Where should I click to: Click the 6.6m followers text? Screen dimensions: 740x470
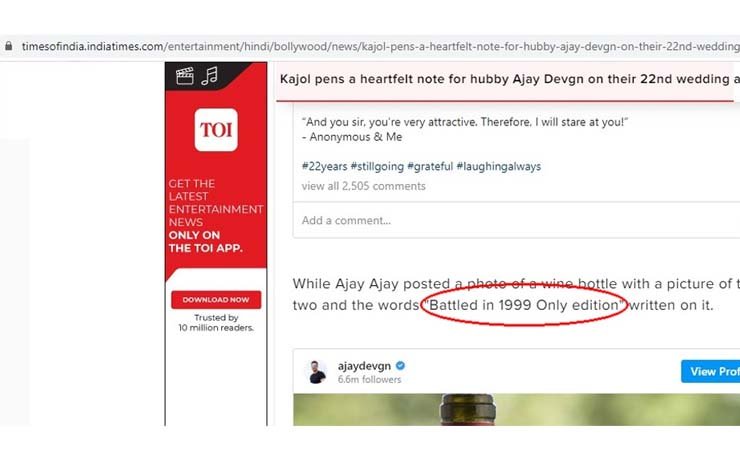tap(369, 379)
